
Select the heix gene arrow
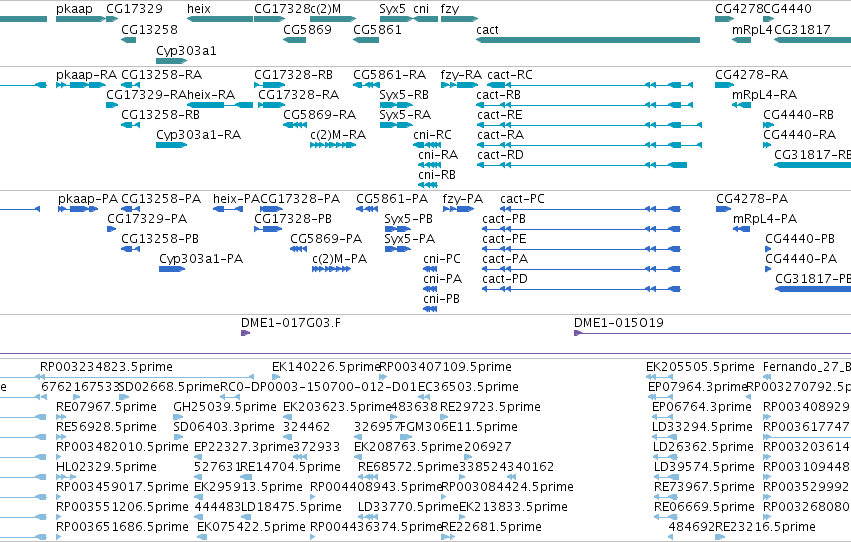(x=220, y=19)
